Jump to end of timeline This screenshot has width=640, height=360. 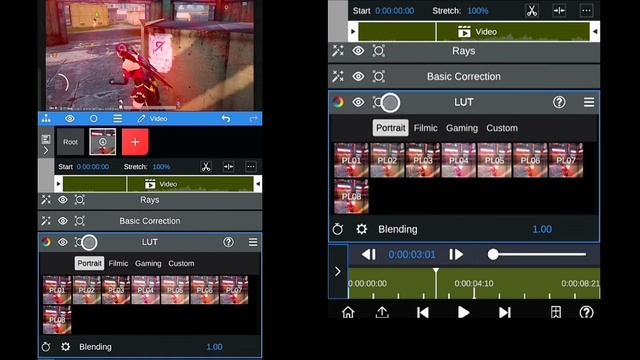pyautogui.click(x=504, y=312)
